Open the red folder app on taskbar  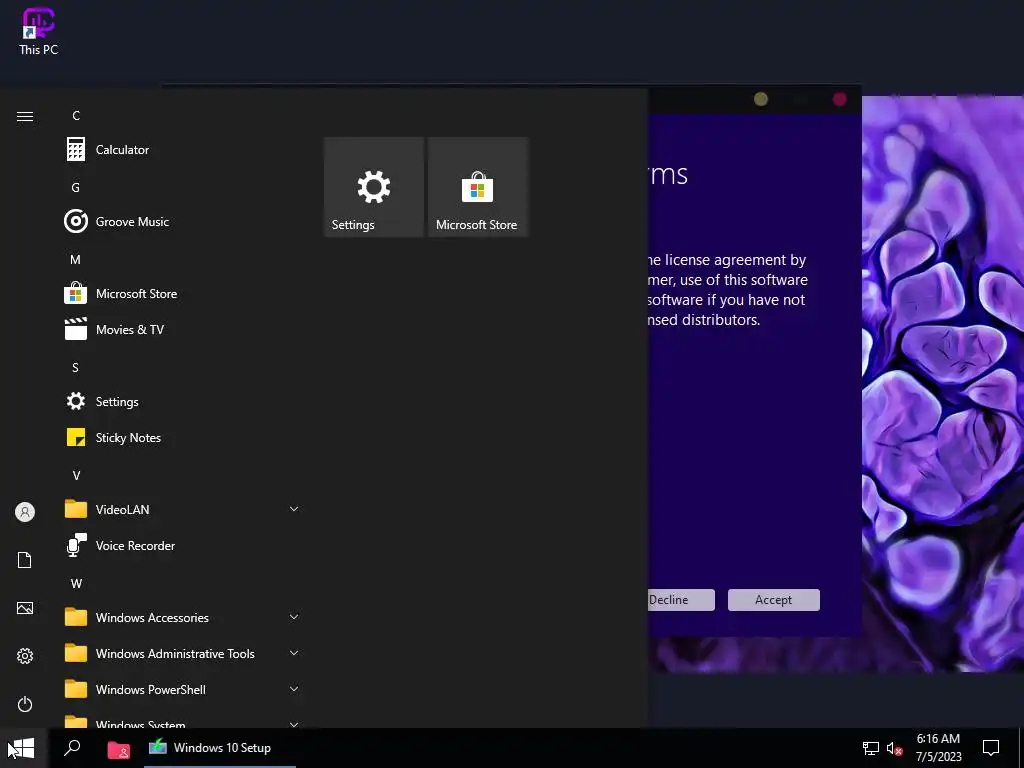tap(118, 749)
